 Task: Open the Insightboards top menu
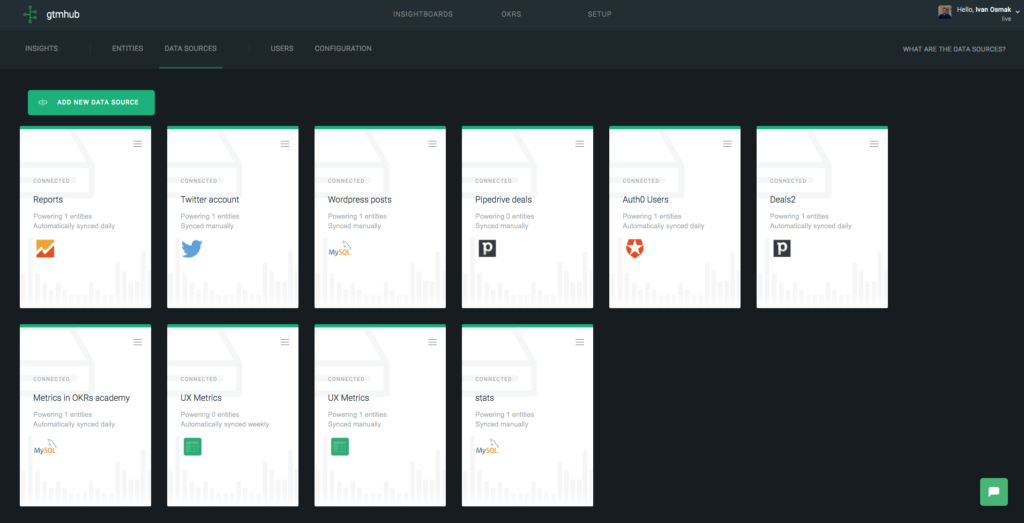(423, 14)
